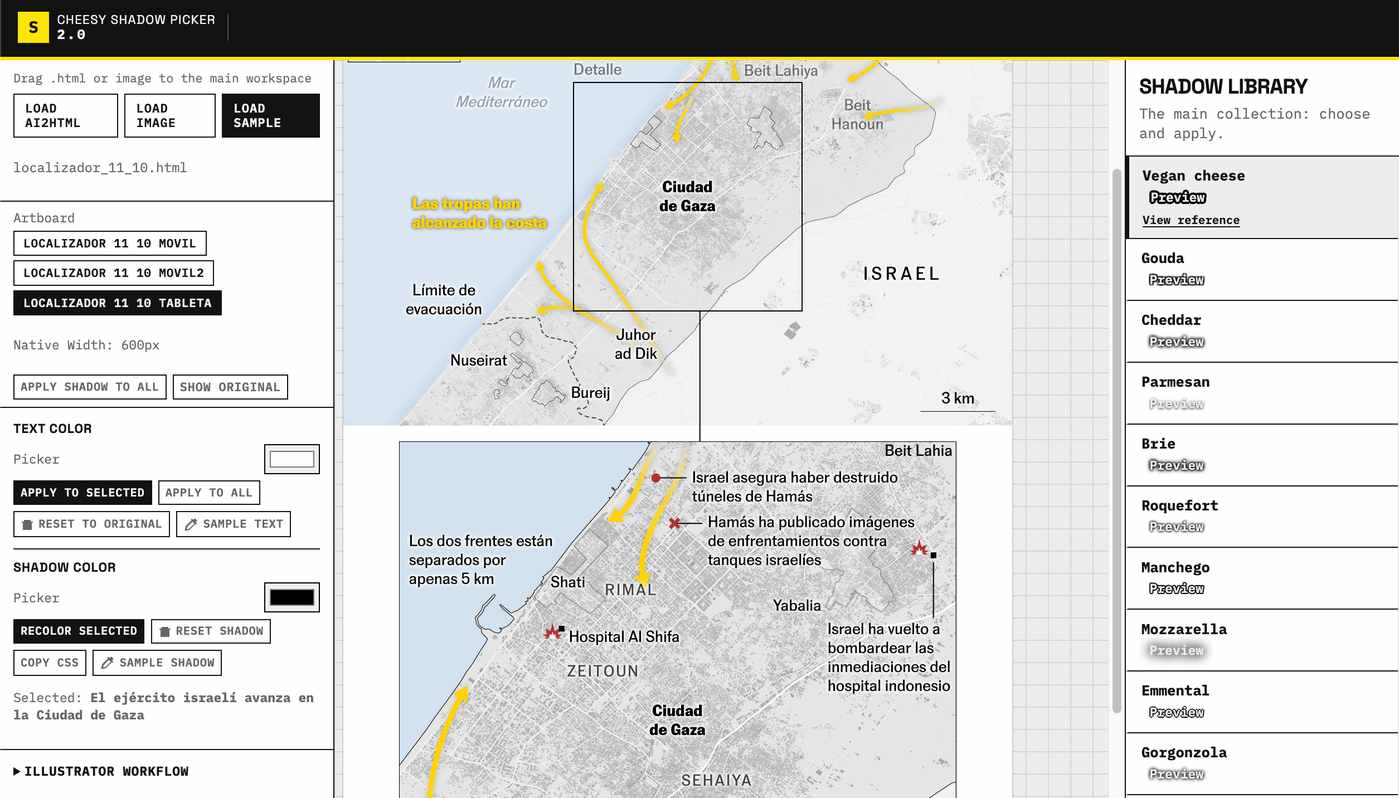The height and width of the screenshot is (798, 1399).
Task: Select the 'Juhor ad Dik' label
Action: pyautogui.click(x=636, y=344)
